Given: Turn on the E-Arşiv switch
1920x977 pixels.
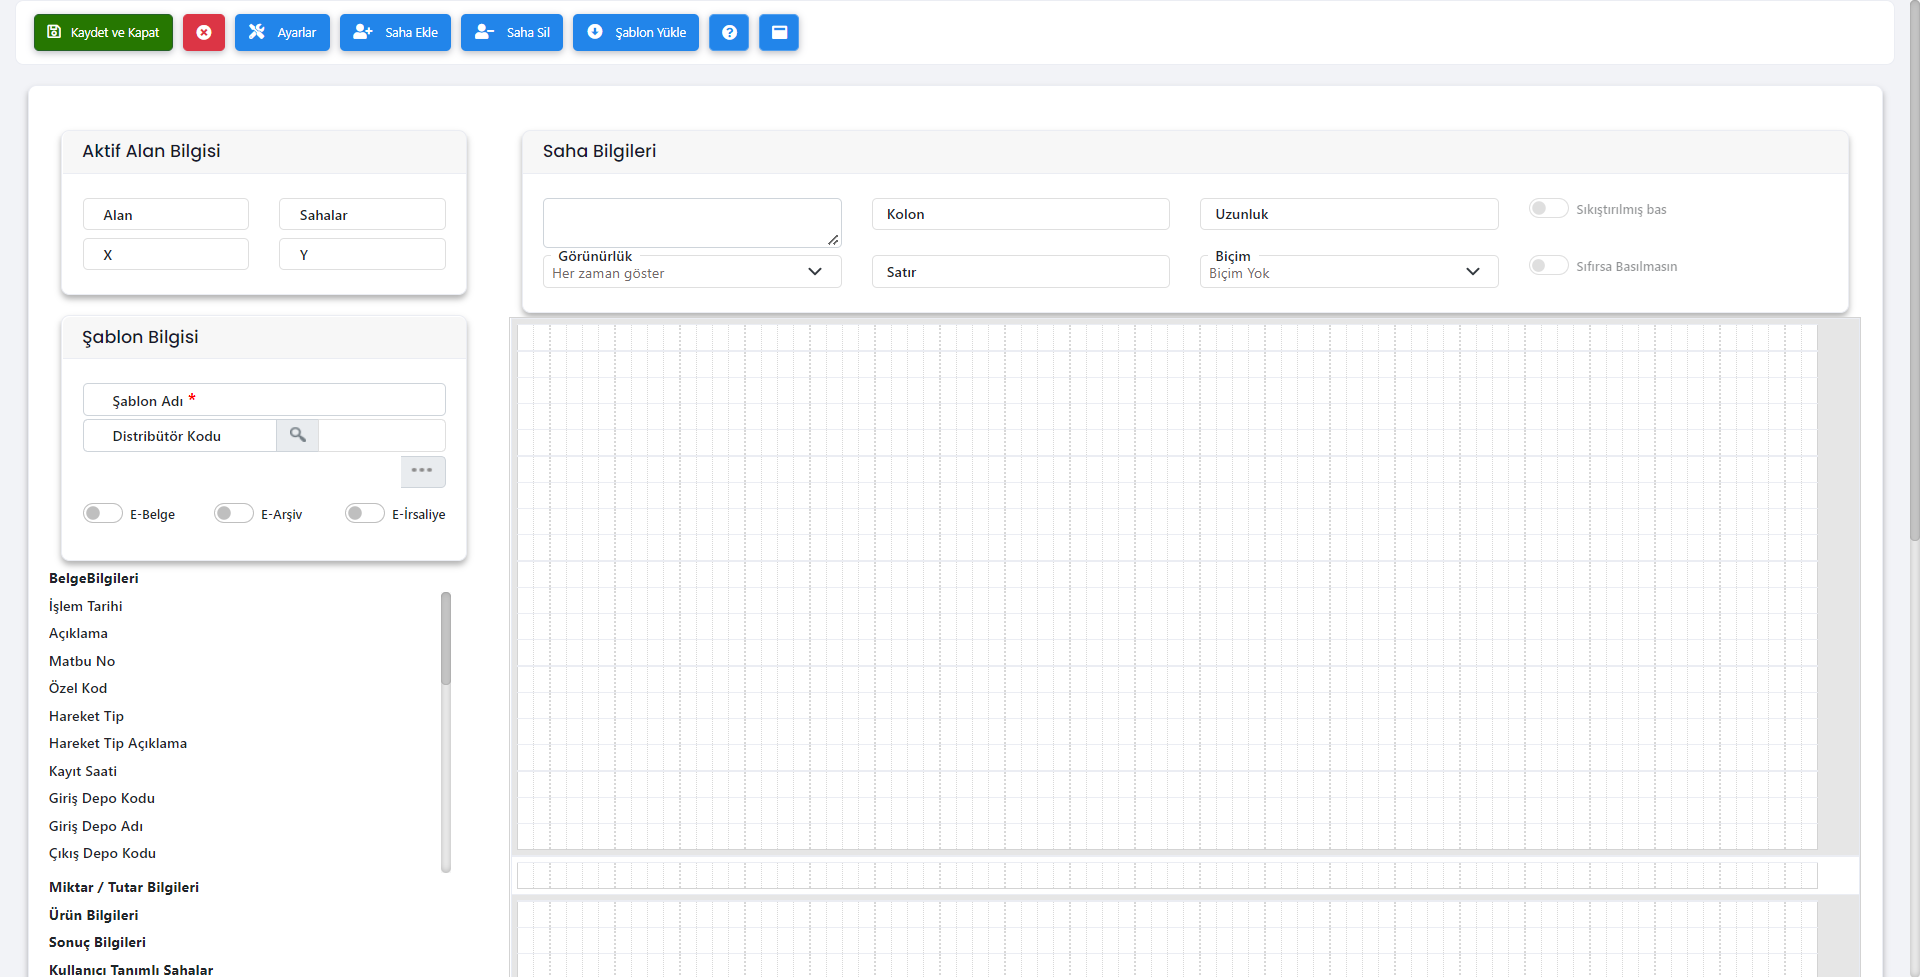Looking at the screenshot, I should pos(233,513).
